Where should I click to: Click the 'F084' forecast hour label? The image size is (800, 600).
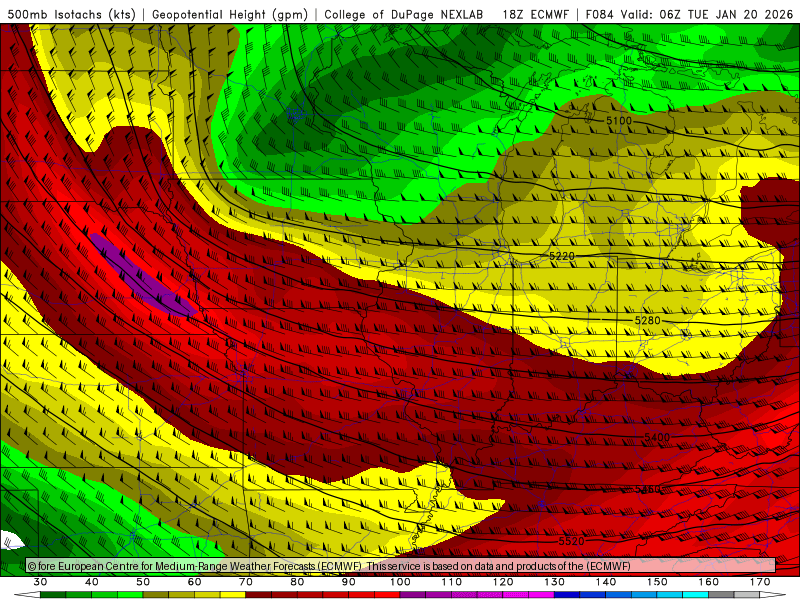599,14
